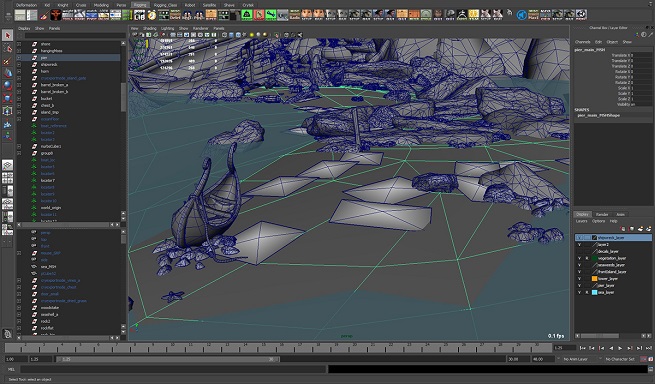Click the playback range slider bar
Image resolution: width=655 pixels, height=384 pixels.
click(168, 359)
